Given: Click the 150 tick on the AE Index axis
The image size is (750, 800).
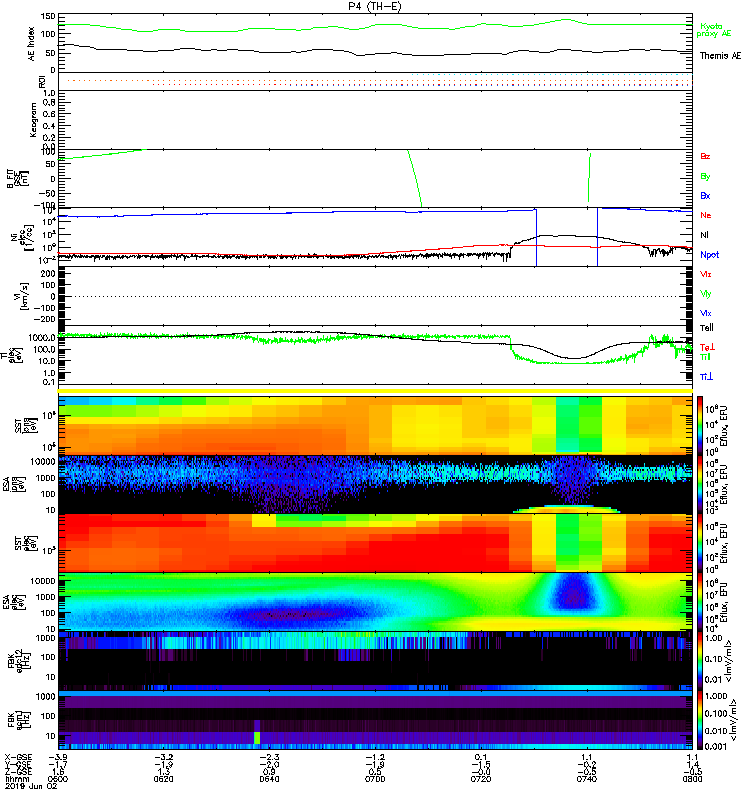Looking at the screenshot, I should point(49,17).
